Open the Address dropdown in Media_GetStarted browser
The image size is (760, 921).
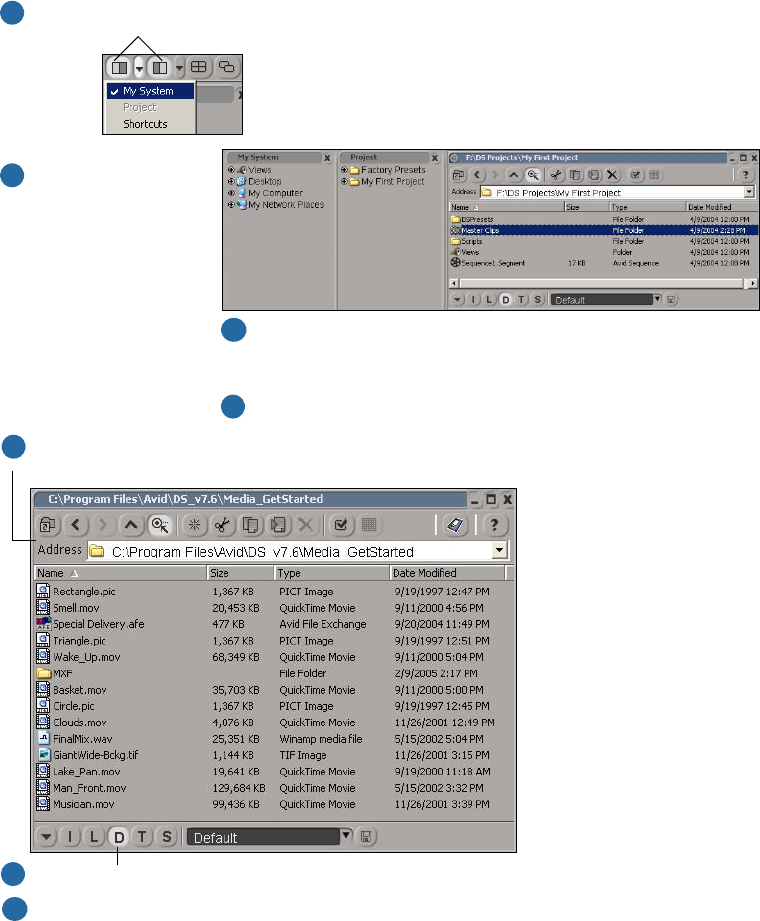click(499, 551)
